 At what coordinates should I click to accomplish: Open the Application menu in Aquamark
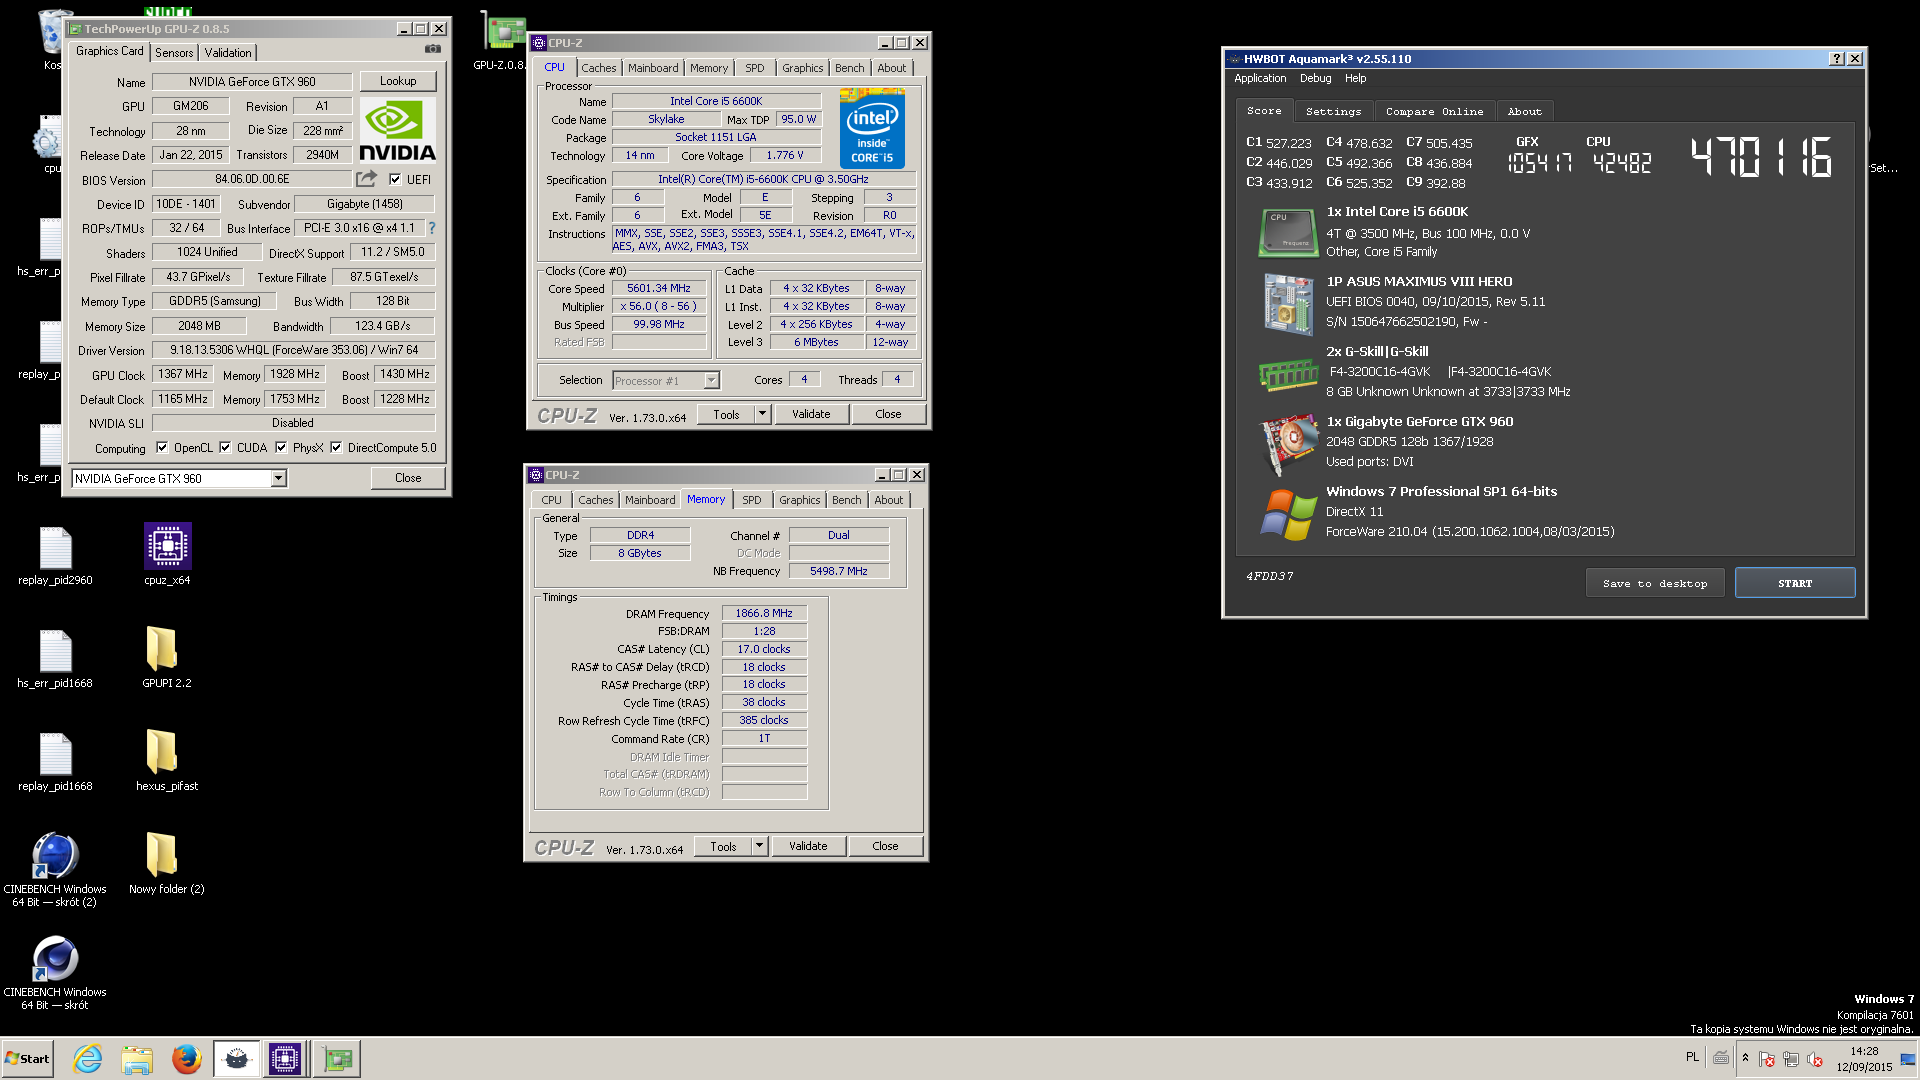1260,78
